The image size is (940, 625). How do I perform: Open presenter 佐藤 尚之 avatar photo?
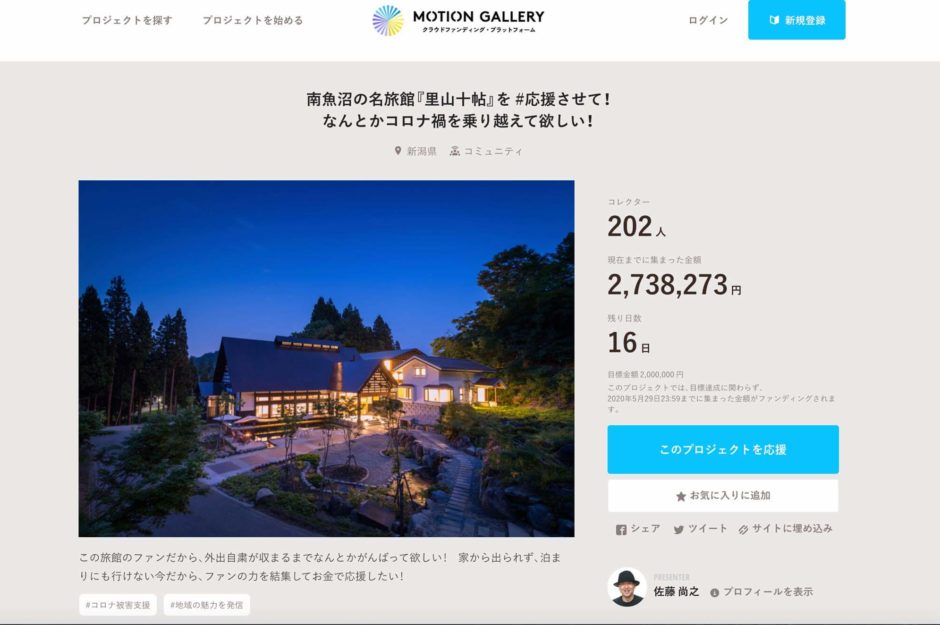point(626,587)
